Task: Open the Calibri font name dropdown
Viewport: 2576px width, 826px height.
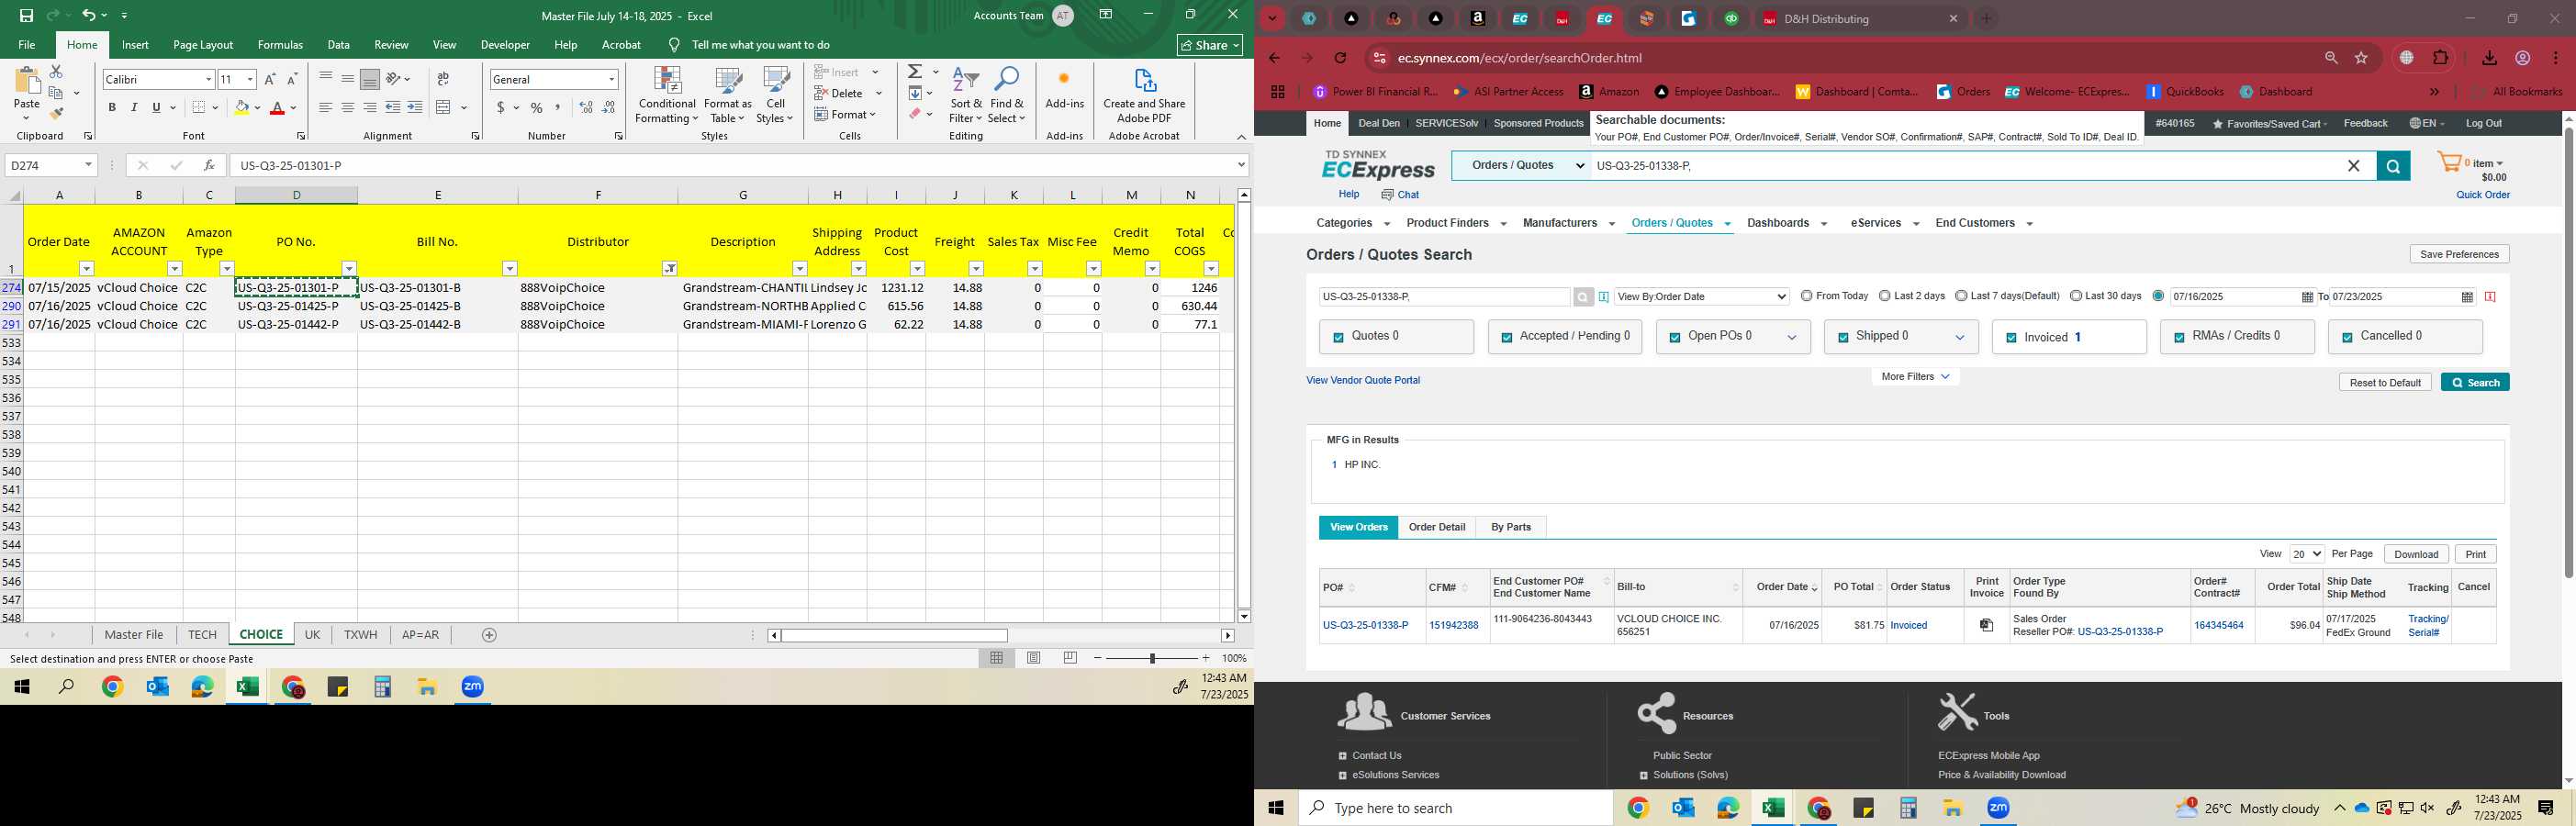Action: [208, 79]
